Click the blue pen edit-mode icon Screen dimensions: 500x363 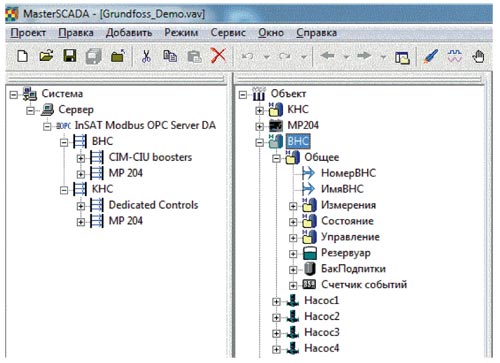(431, 56)
